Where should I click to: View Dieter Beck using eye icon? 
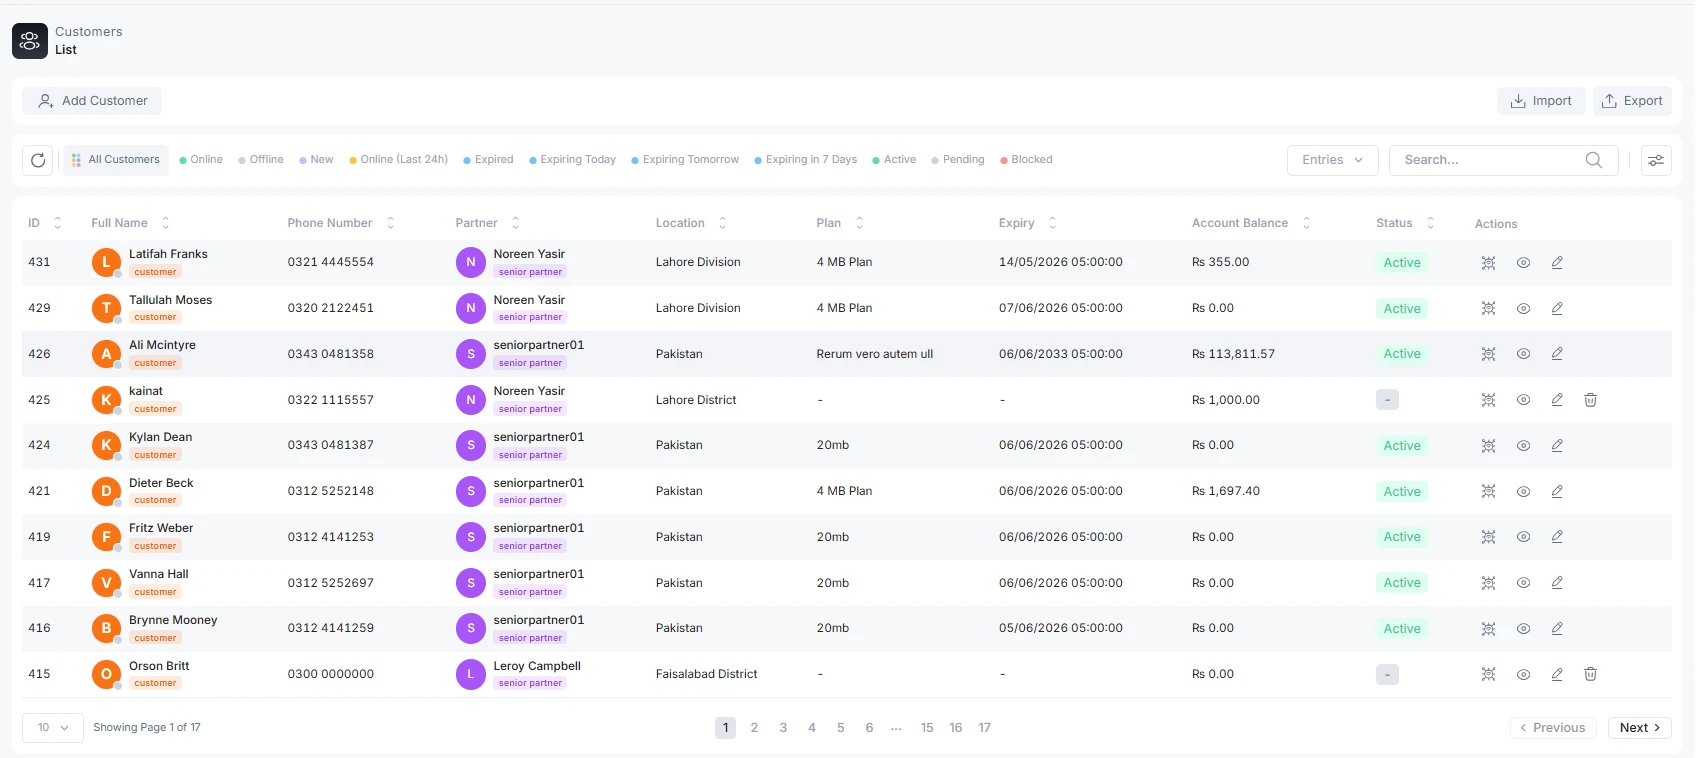[x=1523, y=492]
